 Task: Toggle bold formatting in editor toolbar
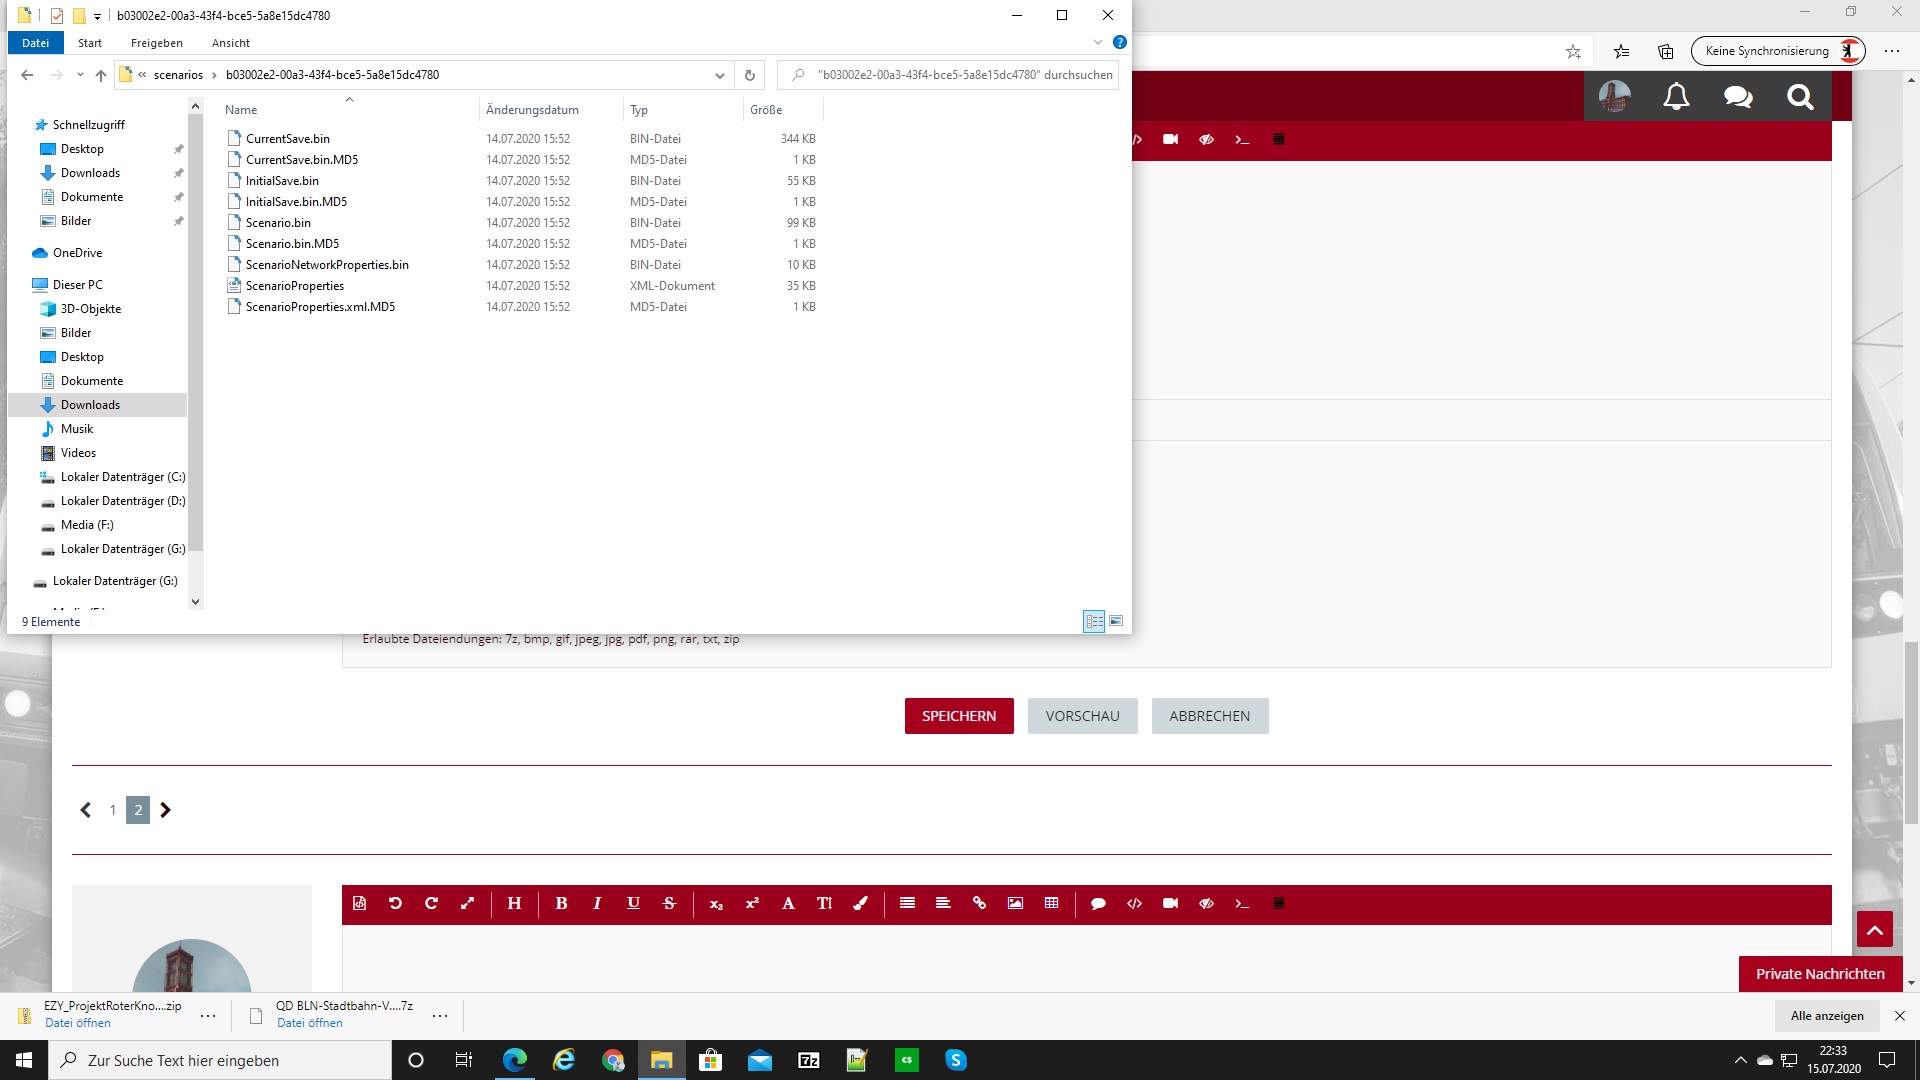tap(561, 903)
